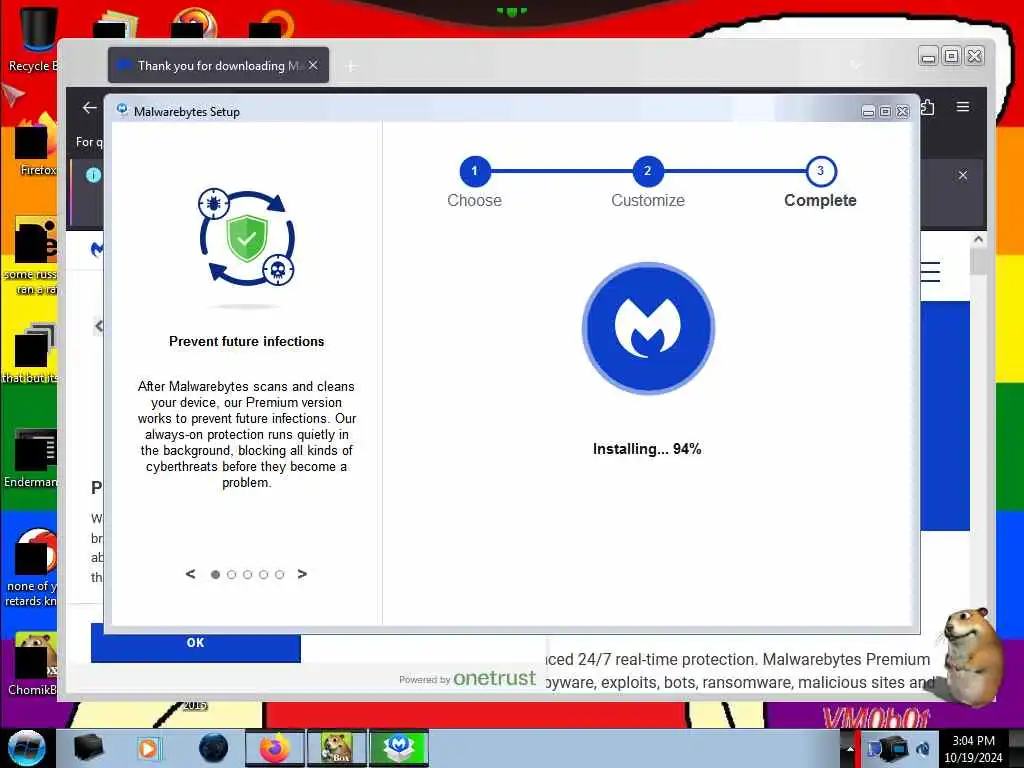Click the Firefox taskbar button
Image resolution: width=1024 pixels, height=768 pixels.
coord(274,748)
